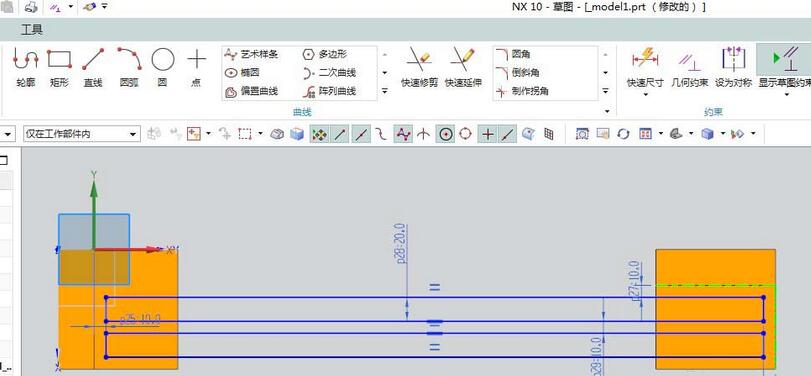Open the 工具 tab
Viewport: 811px width, 376px height.
point(32,30)
